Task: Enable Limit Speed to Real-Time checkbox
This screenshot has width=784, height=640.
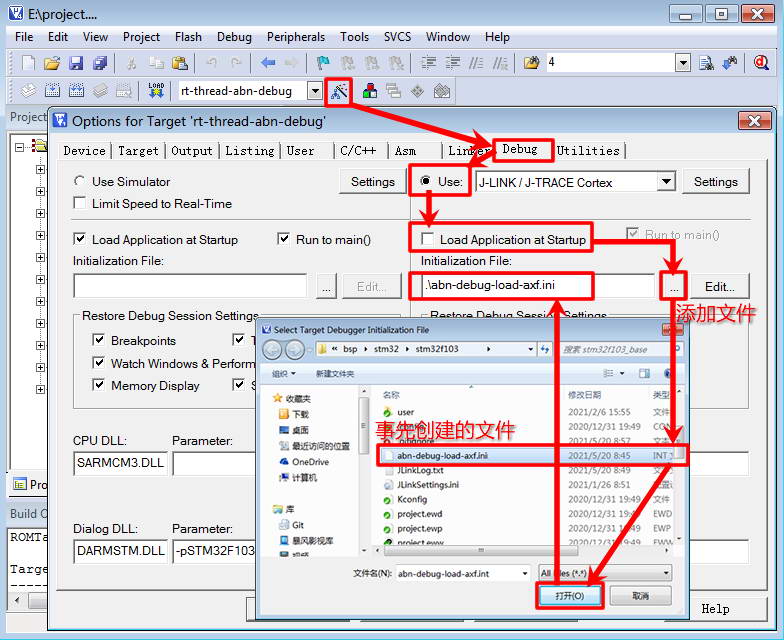Action: (x=80, y=204)
